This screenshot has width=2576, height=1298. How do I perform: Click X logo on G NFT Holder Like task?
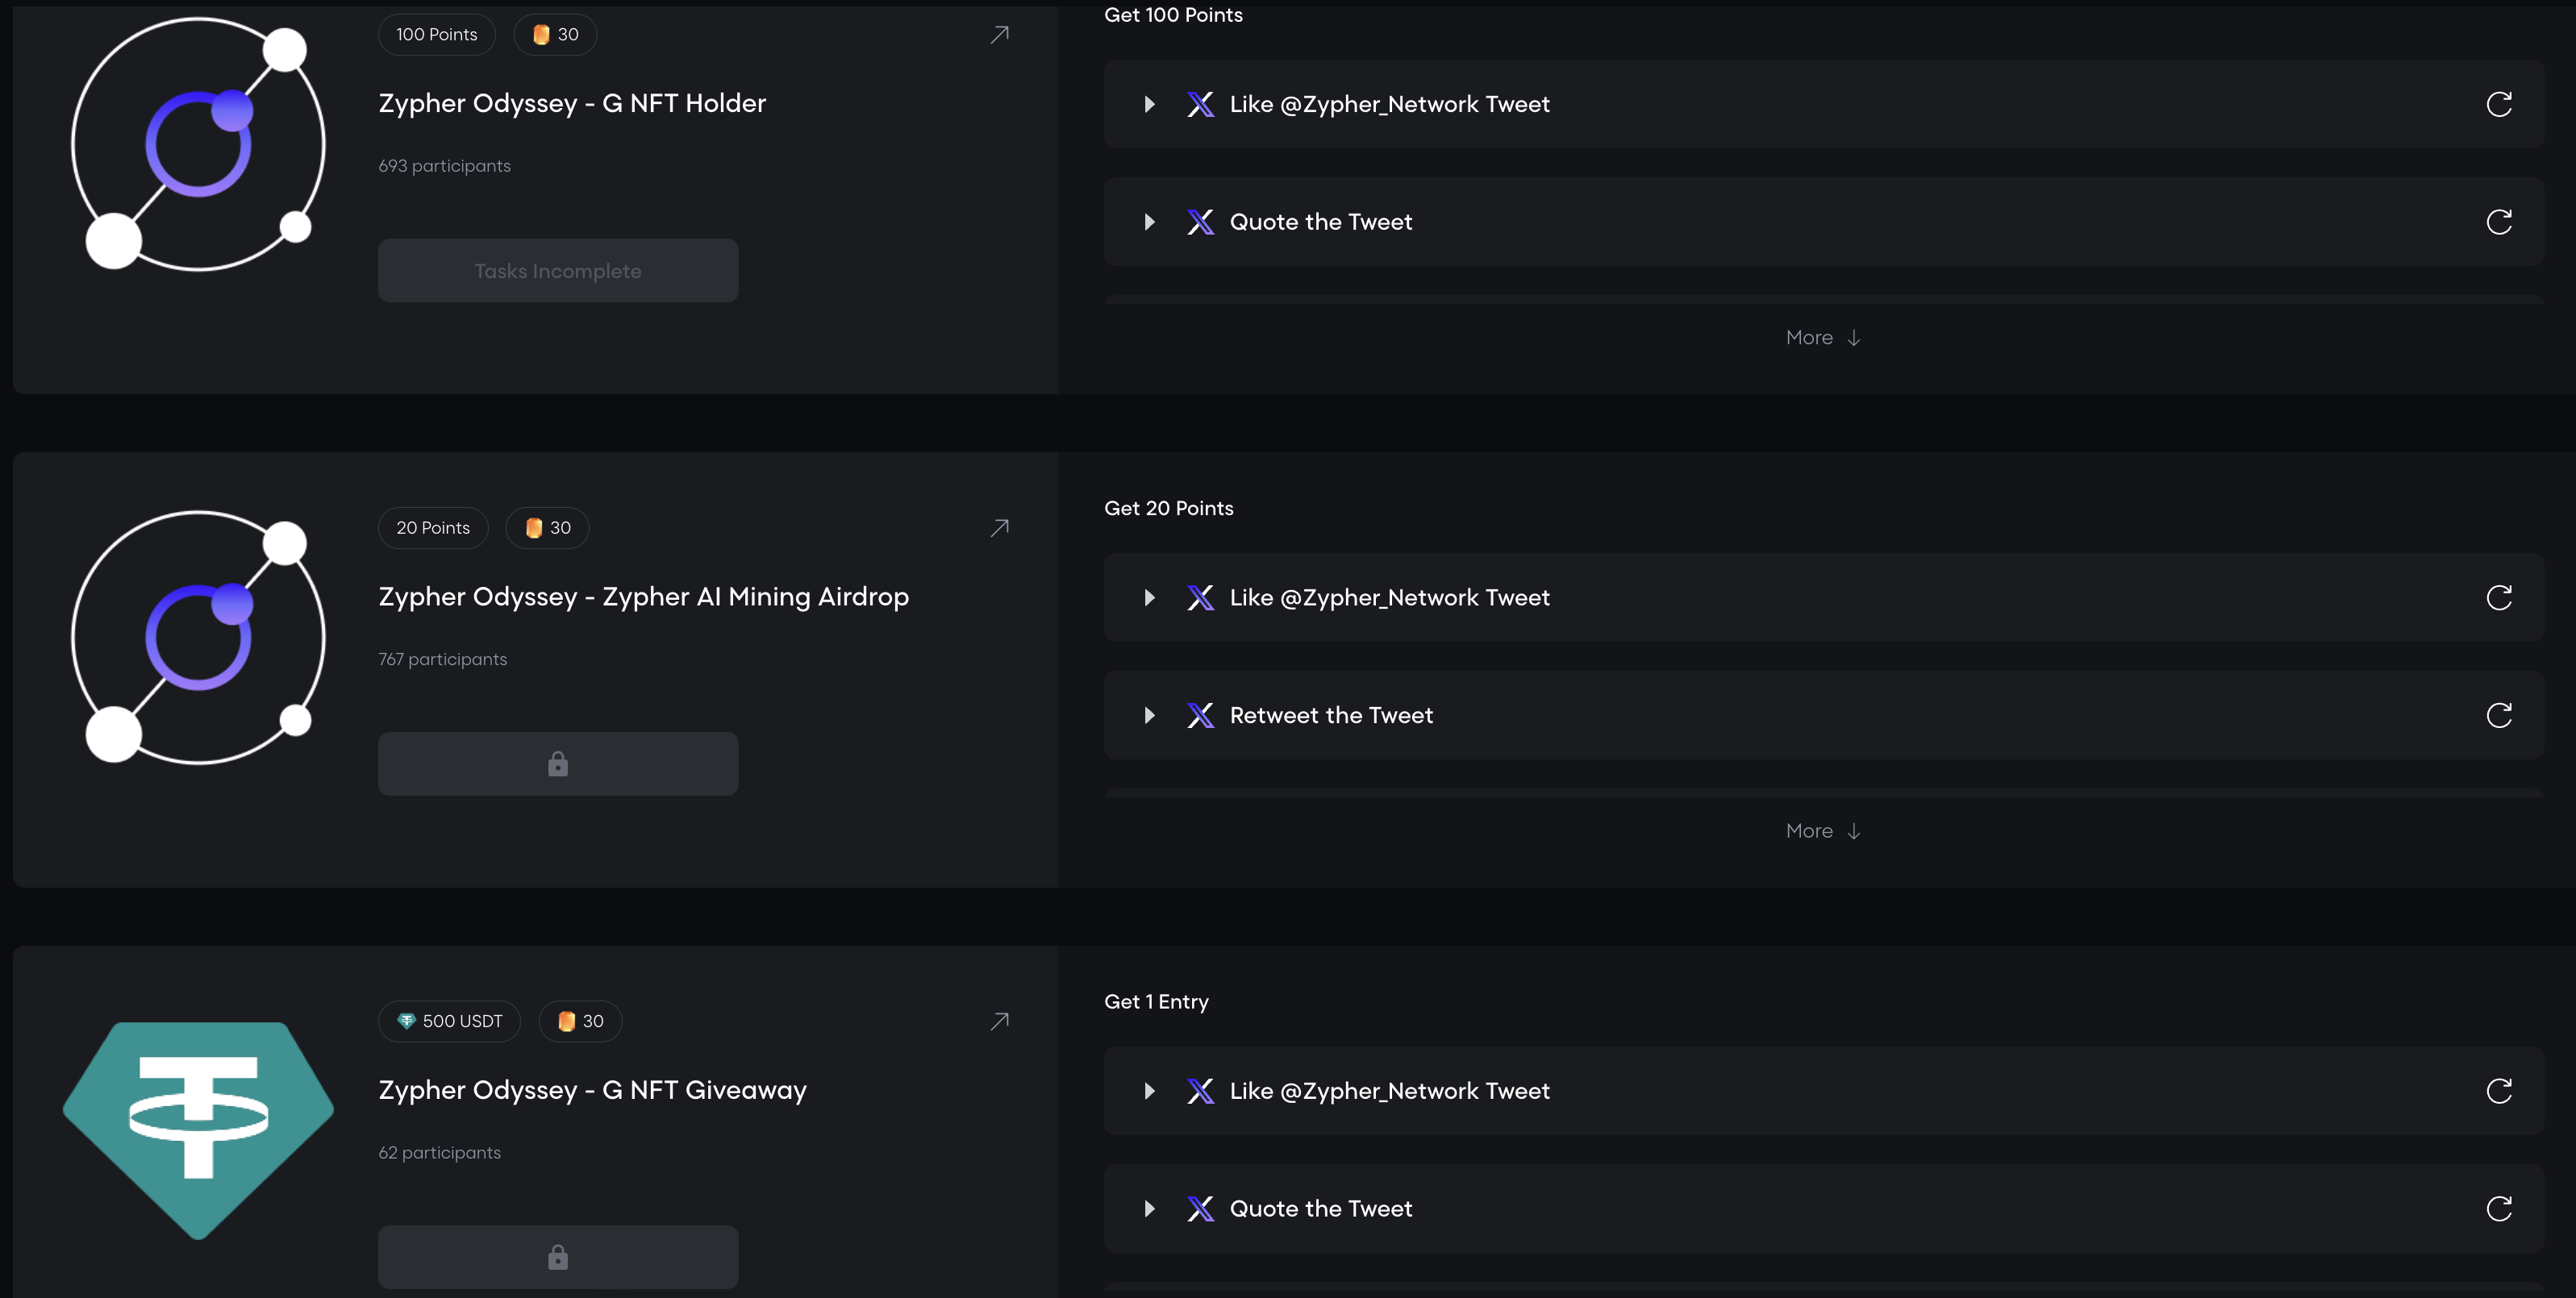(x=1200, y=104)
